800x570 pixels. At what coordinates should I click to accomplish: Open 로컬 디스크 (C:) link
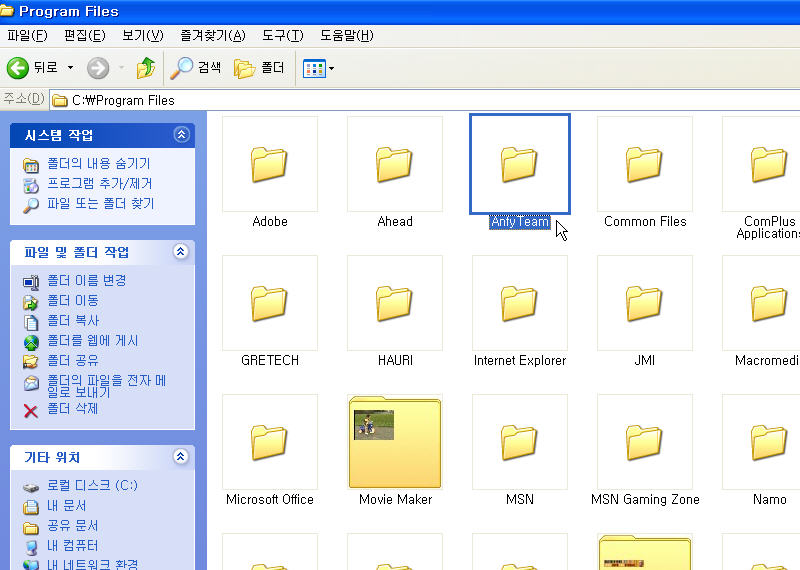coord(92,485)
